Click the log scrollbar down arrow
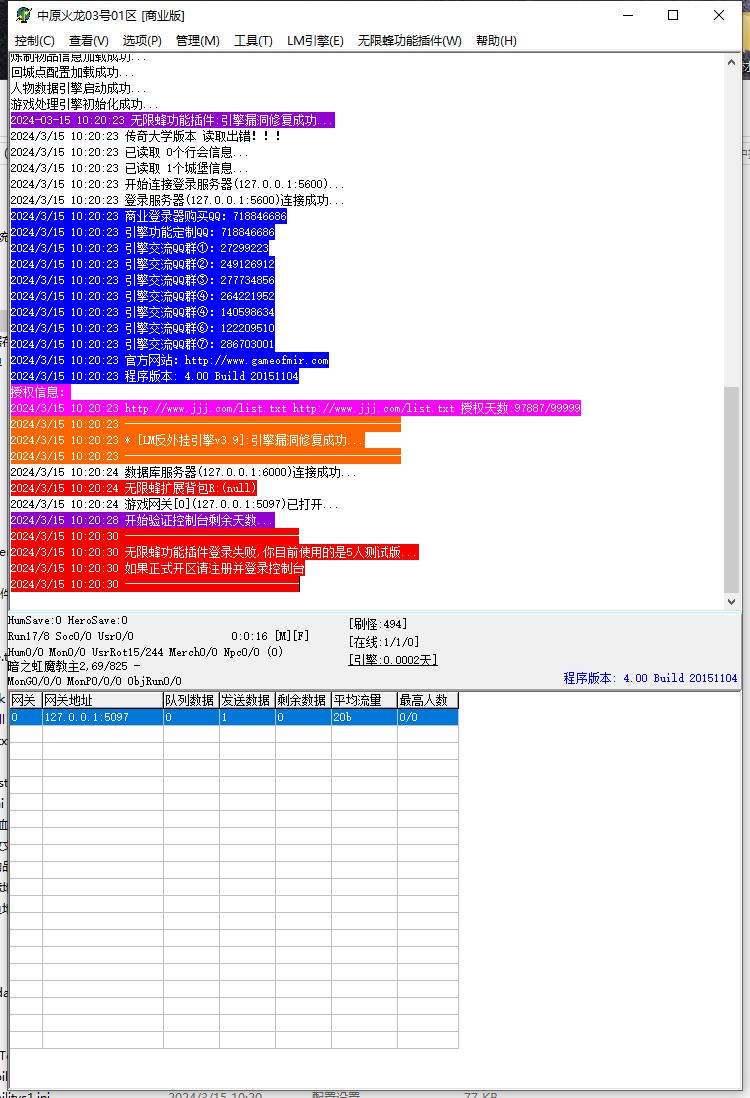The image size is (750, 1098). pos(731,601)
